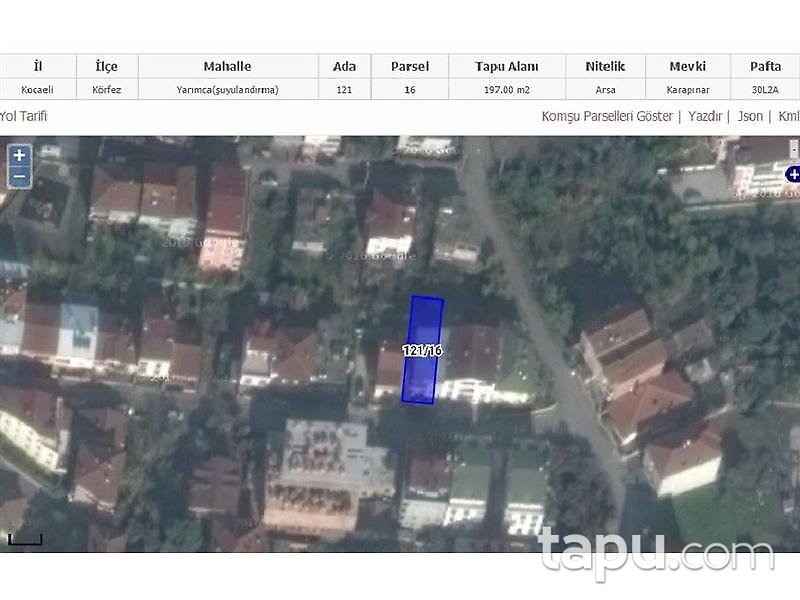
Task: Select the Körfez district cell
Action: coord(107,90)
